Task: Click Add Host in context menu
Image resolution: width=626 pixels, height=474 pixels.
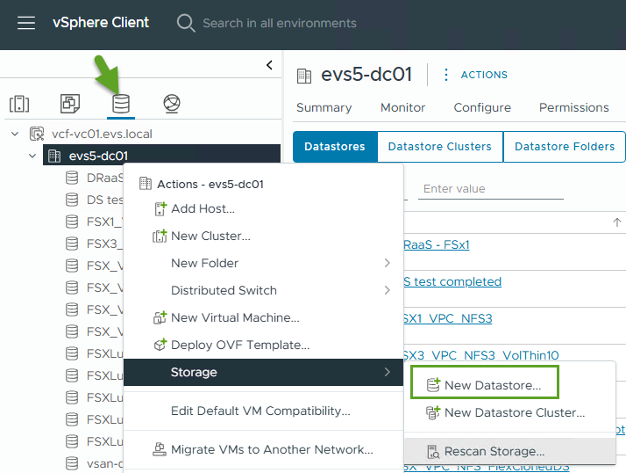Action: 202,208
